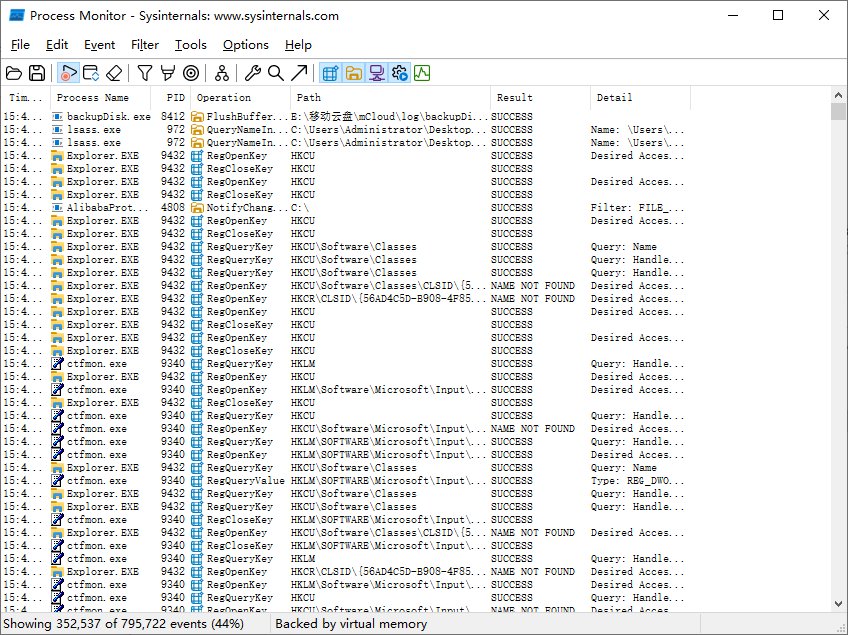
Task: Click the AlibabaProt... process icon
Action: (57, 208)
